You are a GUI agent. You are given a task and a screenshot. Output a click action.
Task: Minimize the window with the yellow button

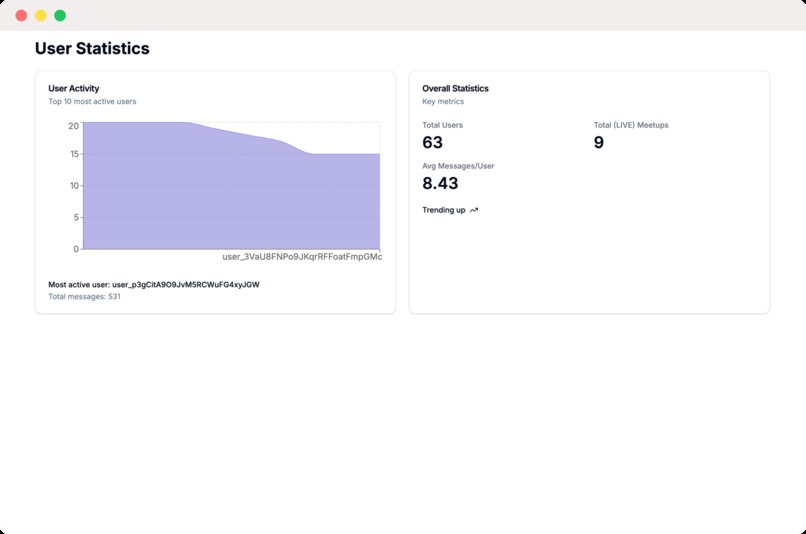(x=41, y=15)
